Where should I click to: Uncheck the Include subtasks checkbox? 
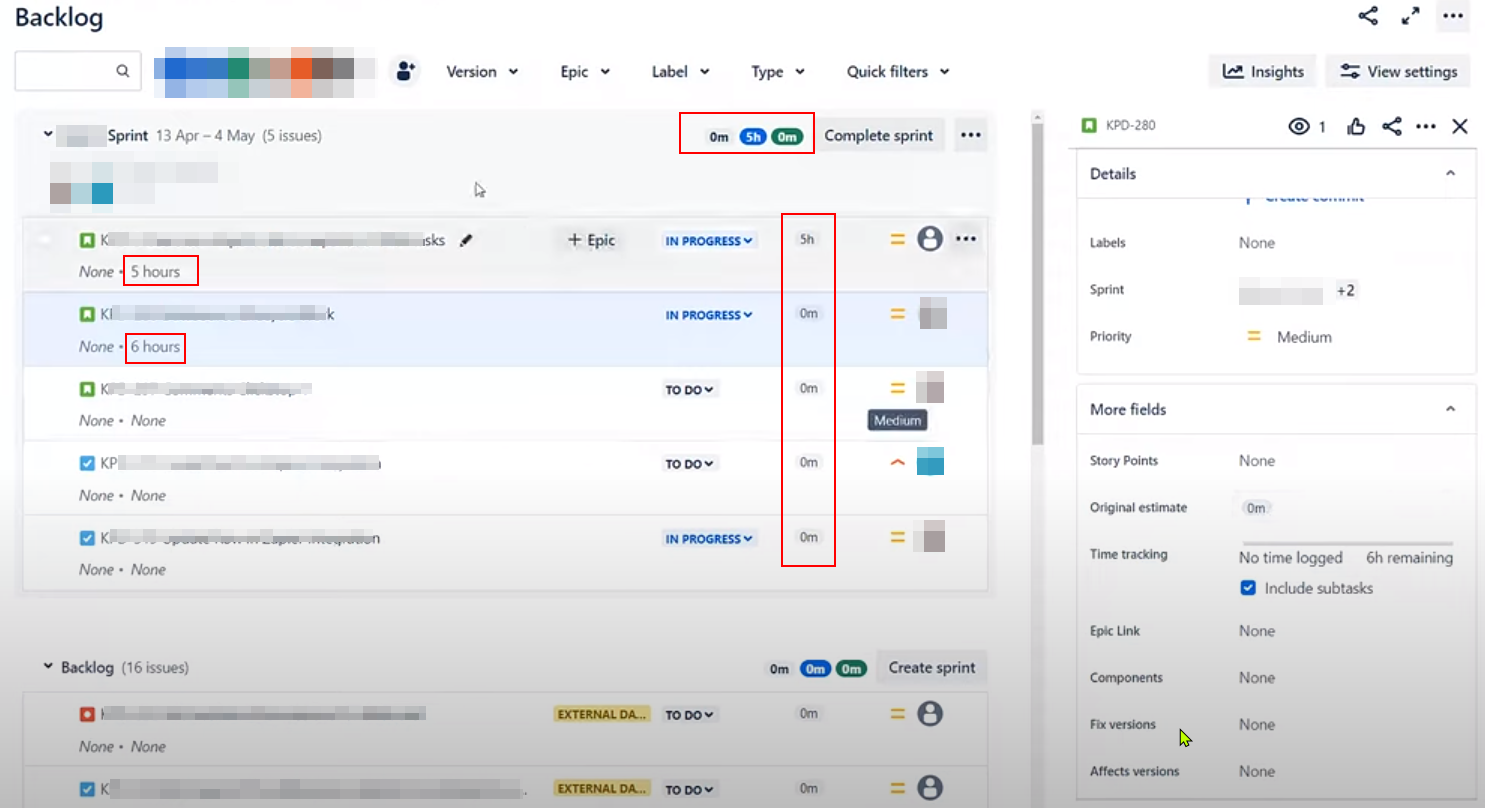click(1248, 588)
